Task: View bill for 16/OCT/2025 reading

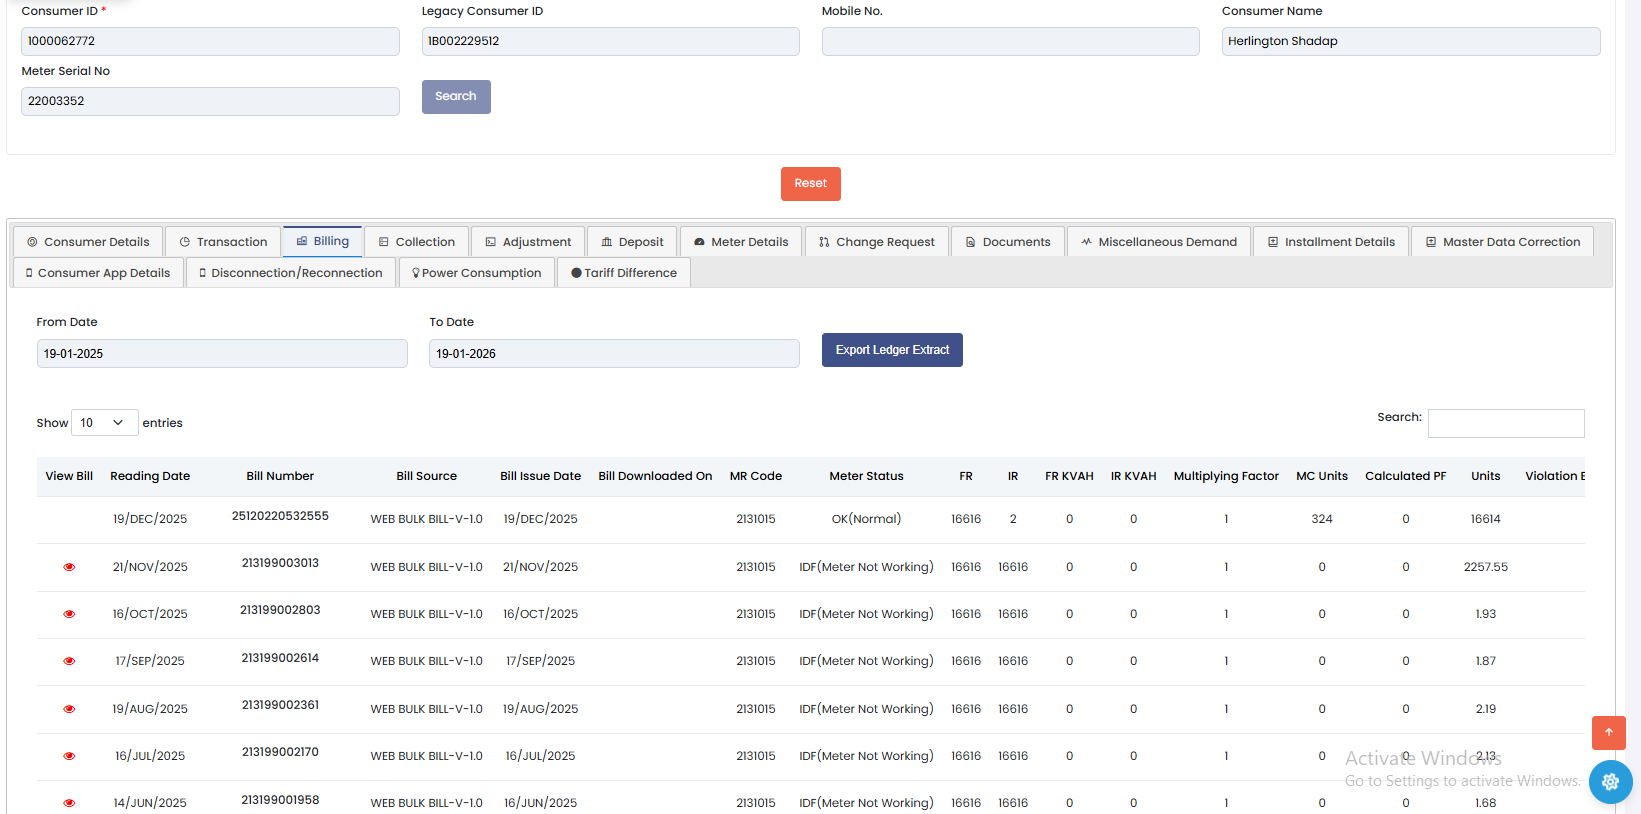Action: pyautogui.click(x=69, y=614)
